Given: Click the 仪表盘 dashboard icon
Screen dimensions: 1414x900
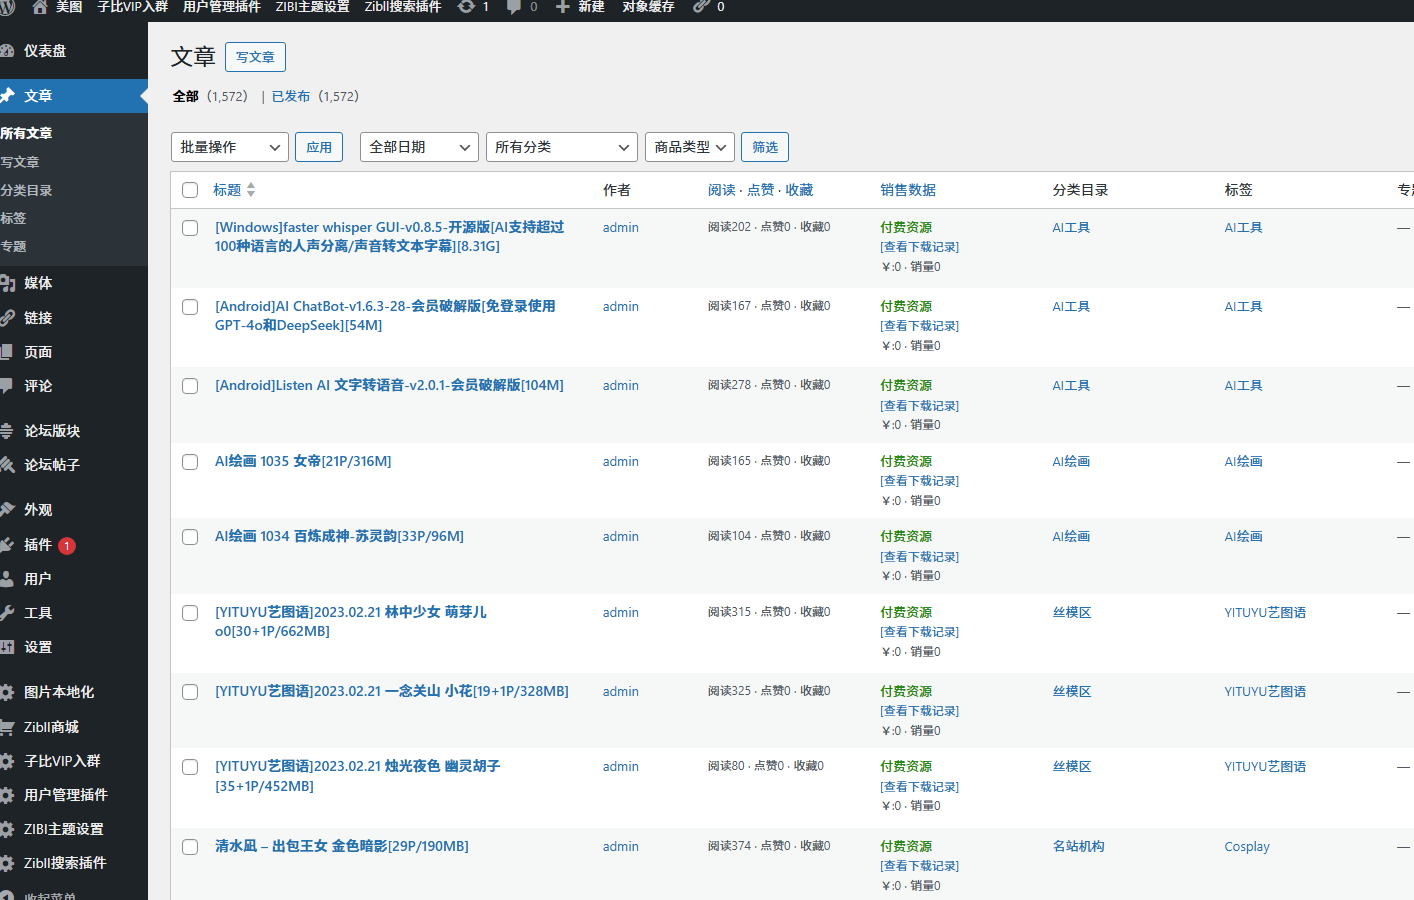Looking at the screenshot, I should [8, 51].
